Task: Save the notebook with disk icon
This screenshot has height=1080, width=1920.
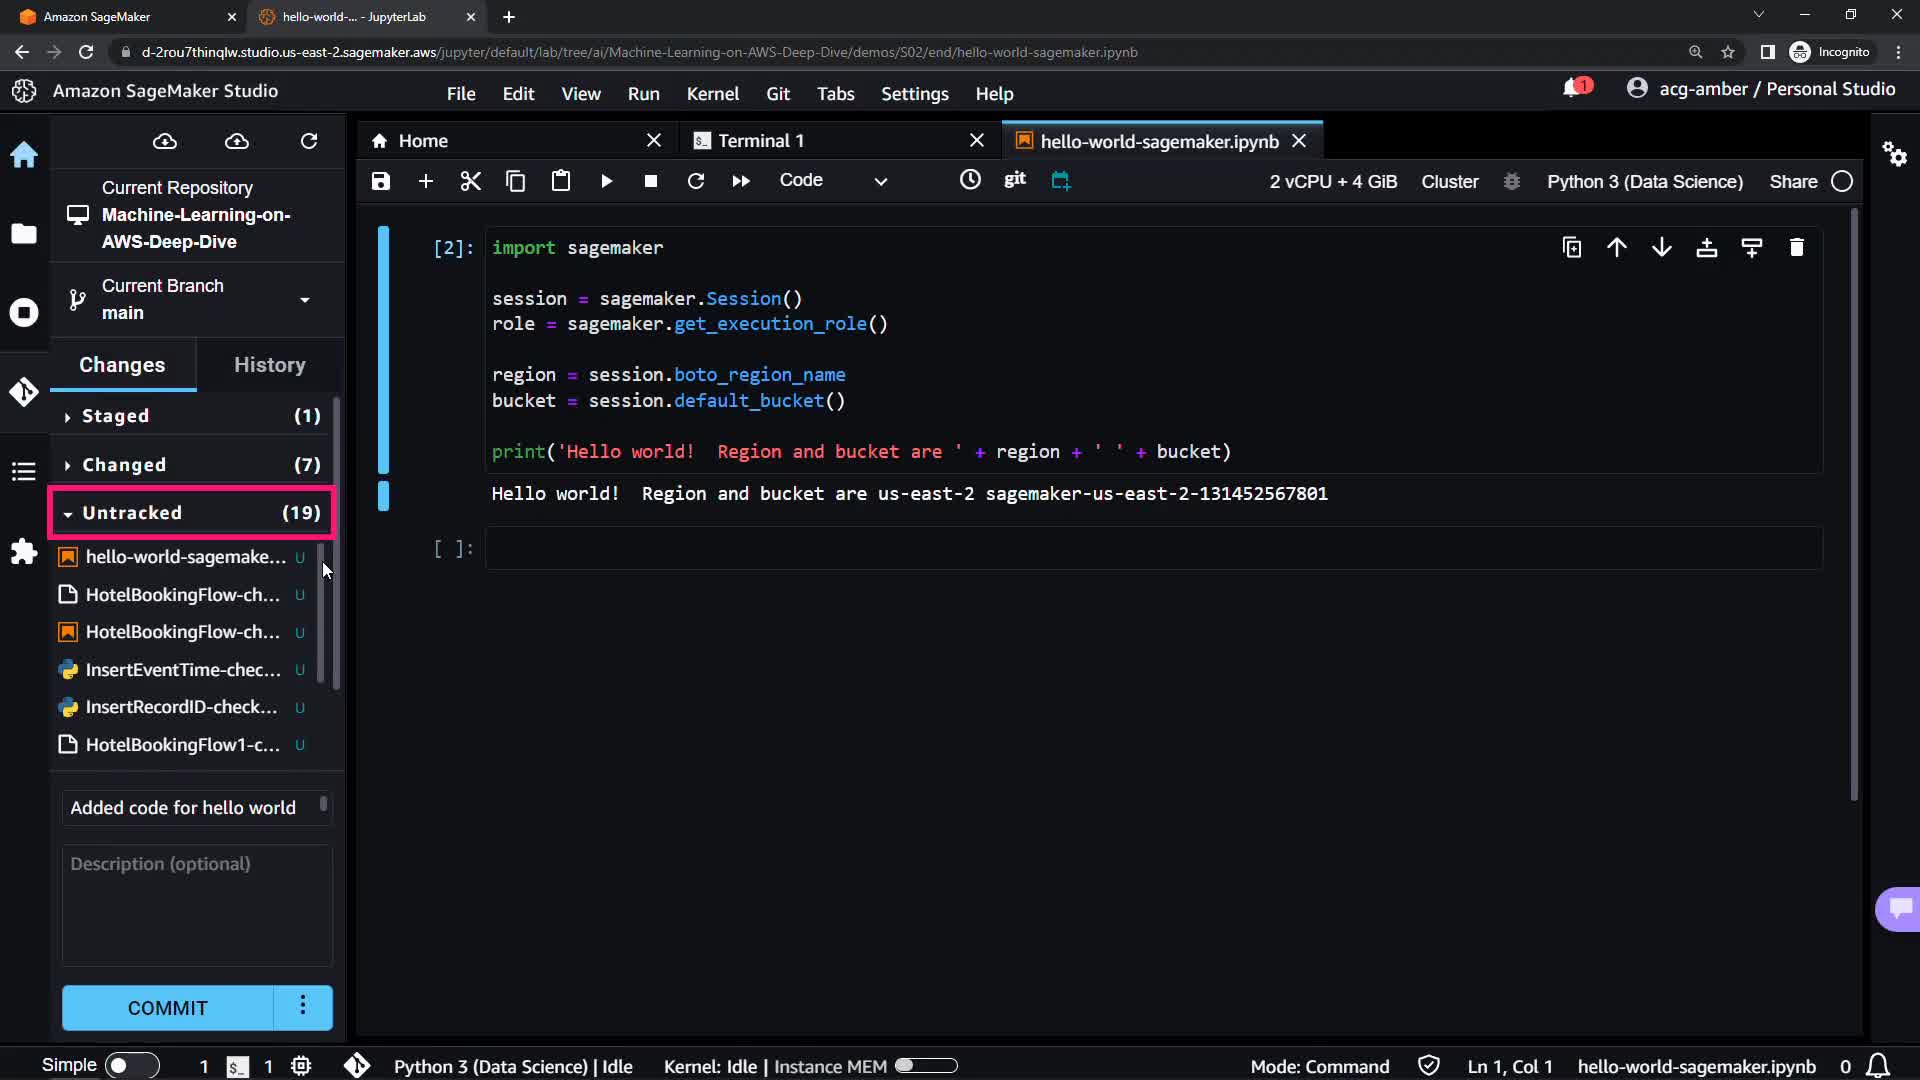Action: pyautogui.click(x=380, y=181)
